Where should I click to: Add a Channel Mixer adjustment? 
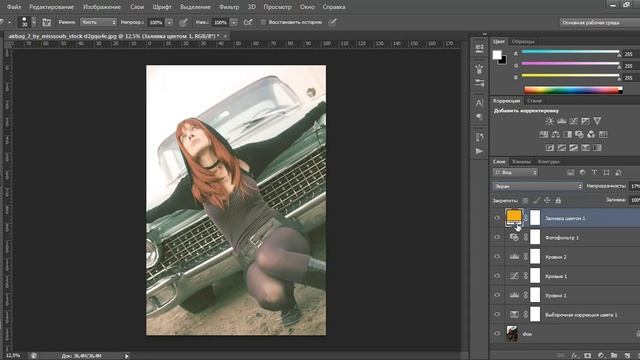pyautogui.click(x=591, y=134)
